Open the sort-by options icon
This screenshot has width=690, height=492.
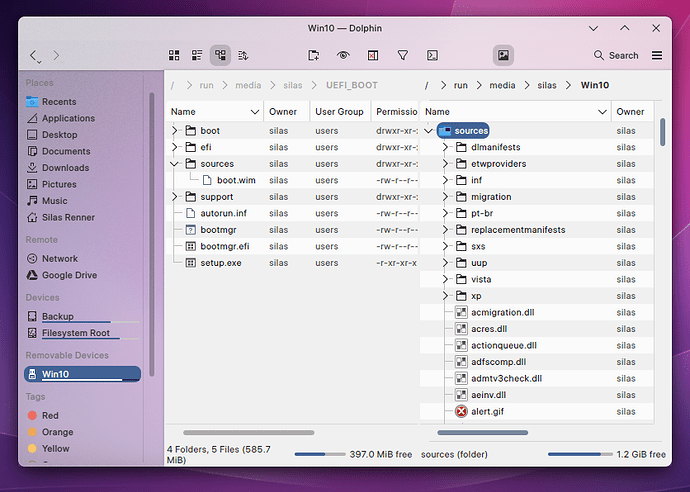click(x=243, y=55)
